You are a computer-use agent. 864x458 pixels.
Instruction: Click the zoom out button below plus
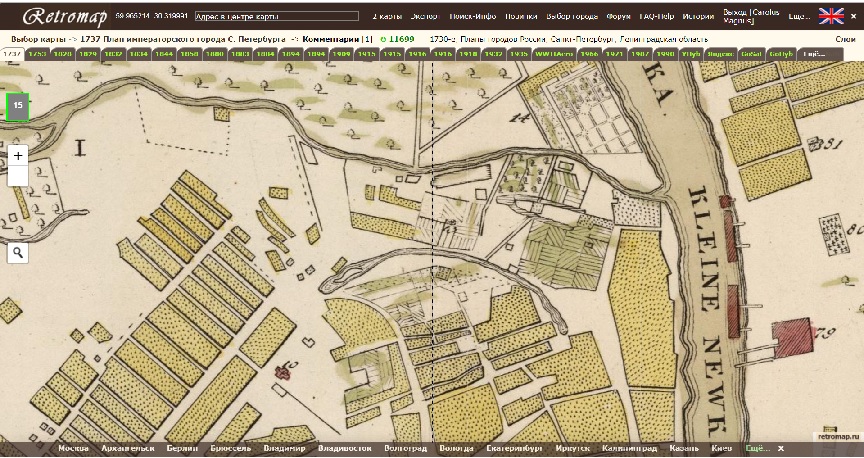pos(17,176)
